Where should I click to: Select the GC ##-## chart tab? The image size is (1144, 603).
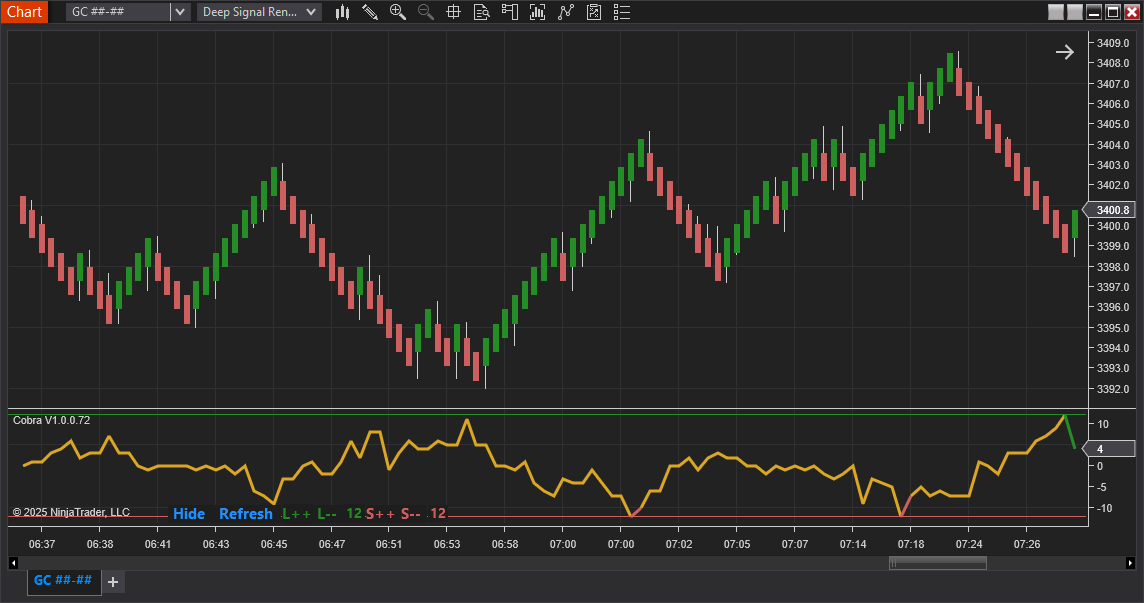pyautogui.click(x=63, y=581)
